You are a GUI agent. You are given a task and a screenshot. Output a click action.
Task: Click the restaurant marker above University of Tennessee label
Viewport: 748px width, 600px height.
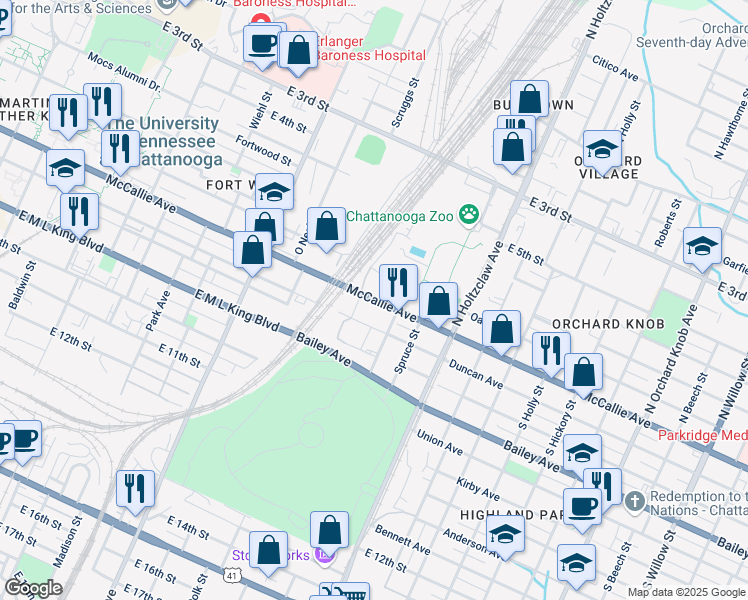click(x=102, y=104)
